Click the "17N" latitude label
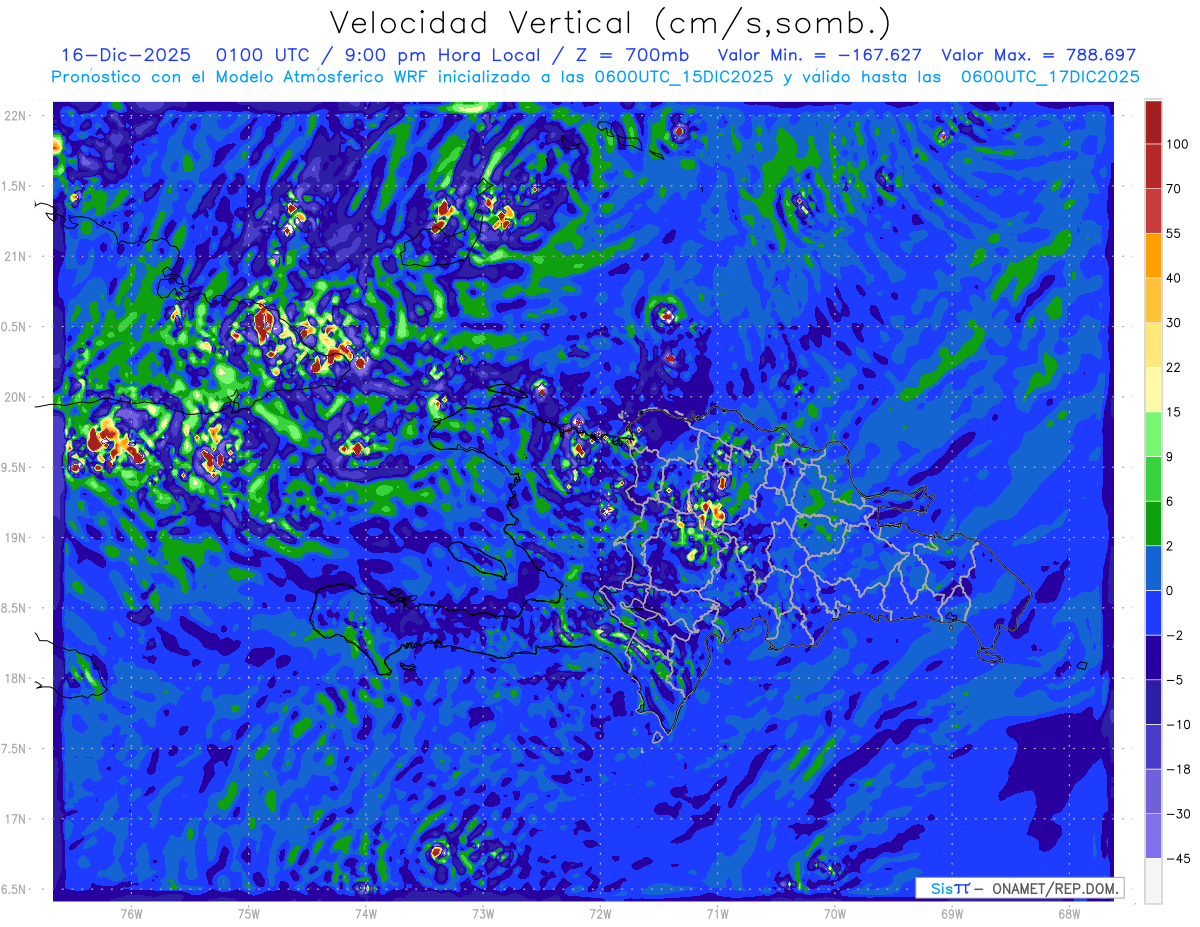 coord(15,819)
